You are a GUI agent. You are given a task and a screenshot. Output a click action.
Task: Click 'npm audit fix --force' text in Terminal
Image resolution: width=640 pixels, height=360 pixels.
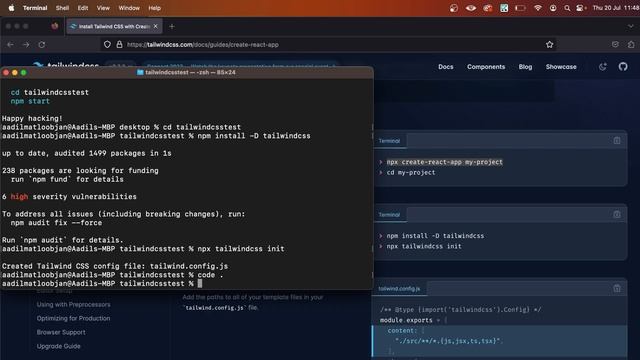(56, 223)
